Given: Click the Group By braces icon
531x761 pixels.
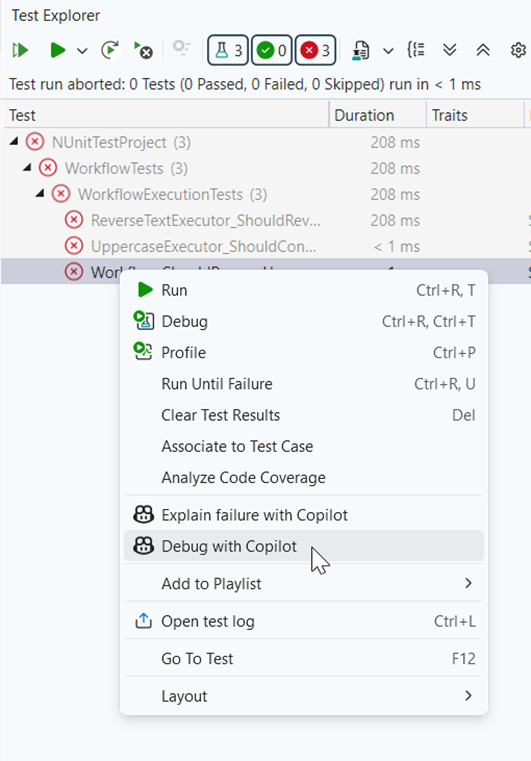Looking at the screenshot, I should pos(416,50).
